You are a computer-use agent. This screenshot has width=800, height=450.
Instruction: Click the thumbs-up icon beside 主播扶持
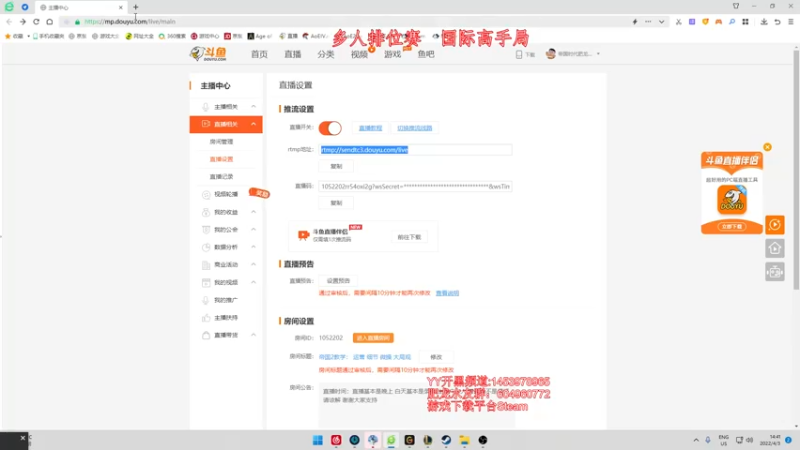click(206, 318)
